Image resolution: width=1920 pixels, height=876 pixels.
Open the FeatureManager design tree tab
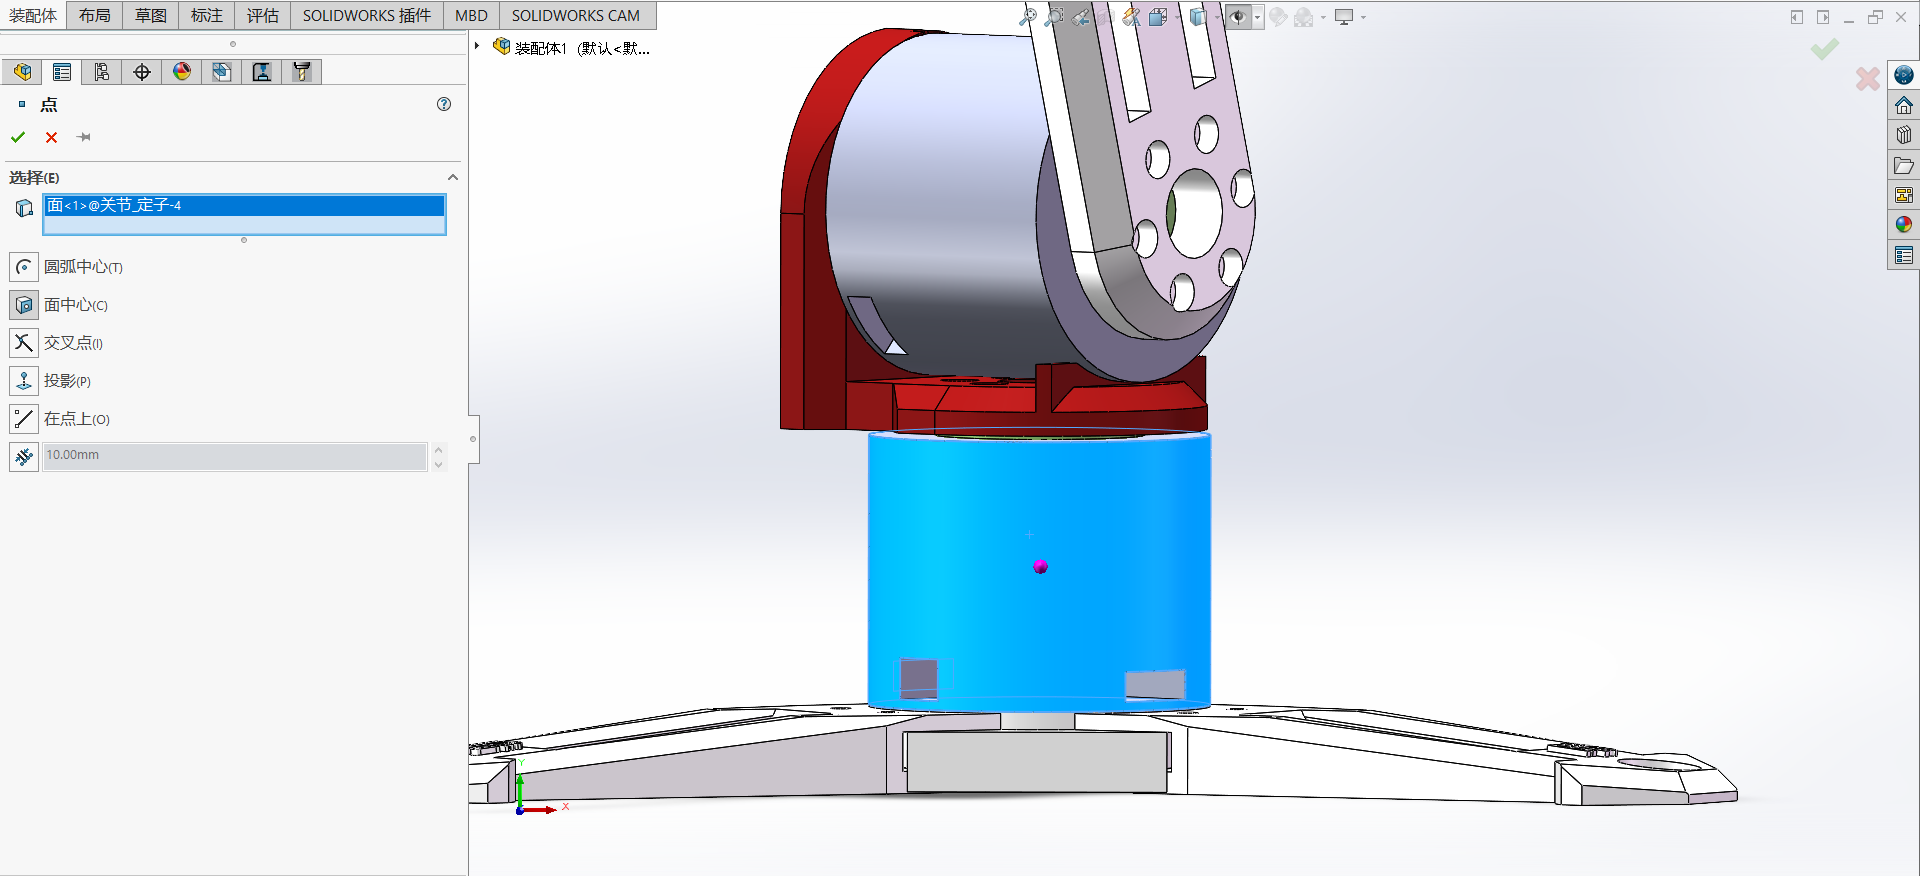tap(22, 72)
